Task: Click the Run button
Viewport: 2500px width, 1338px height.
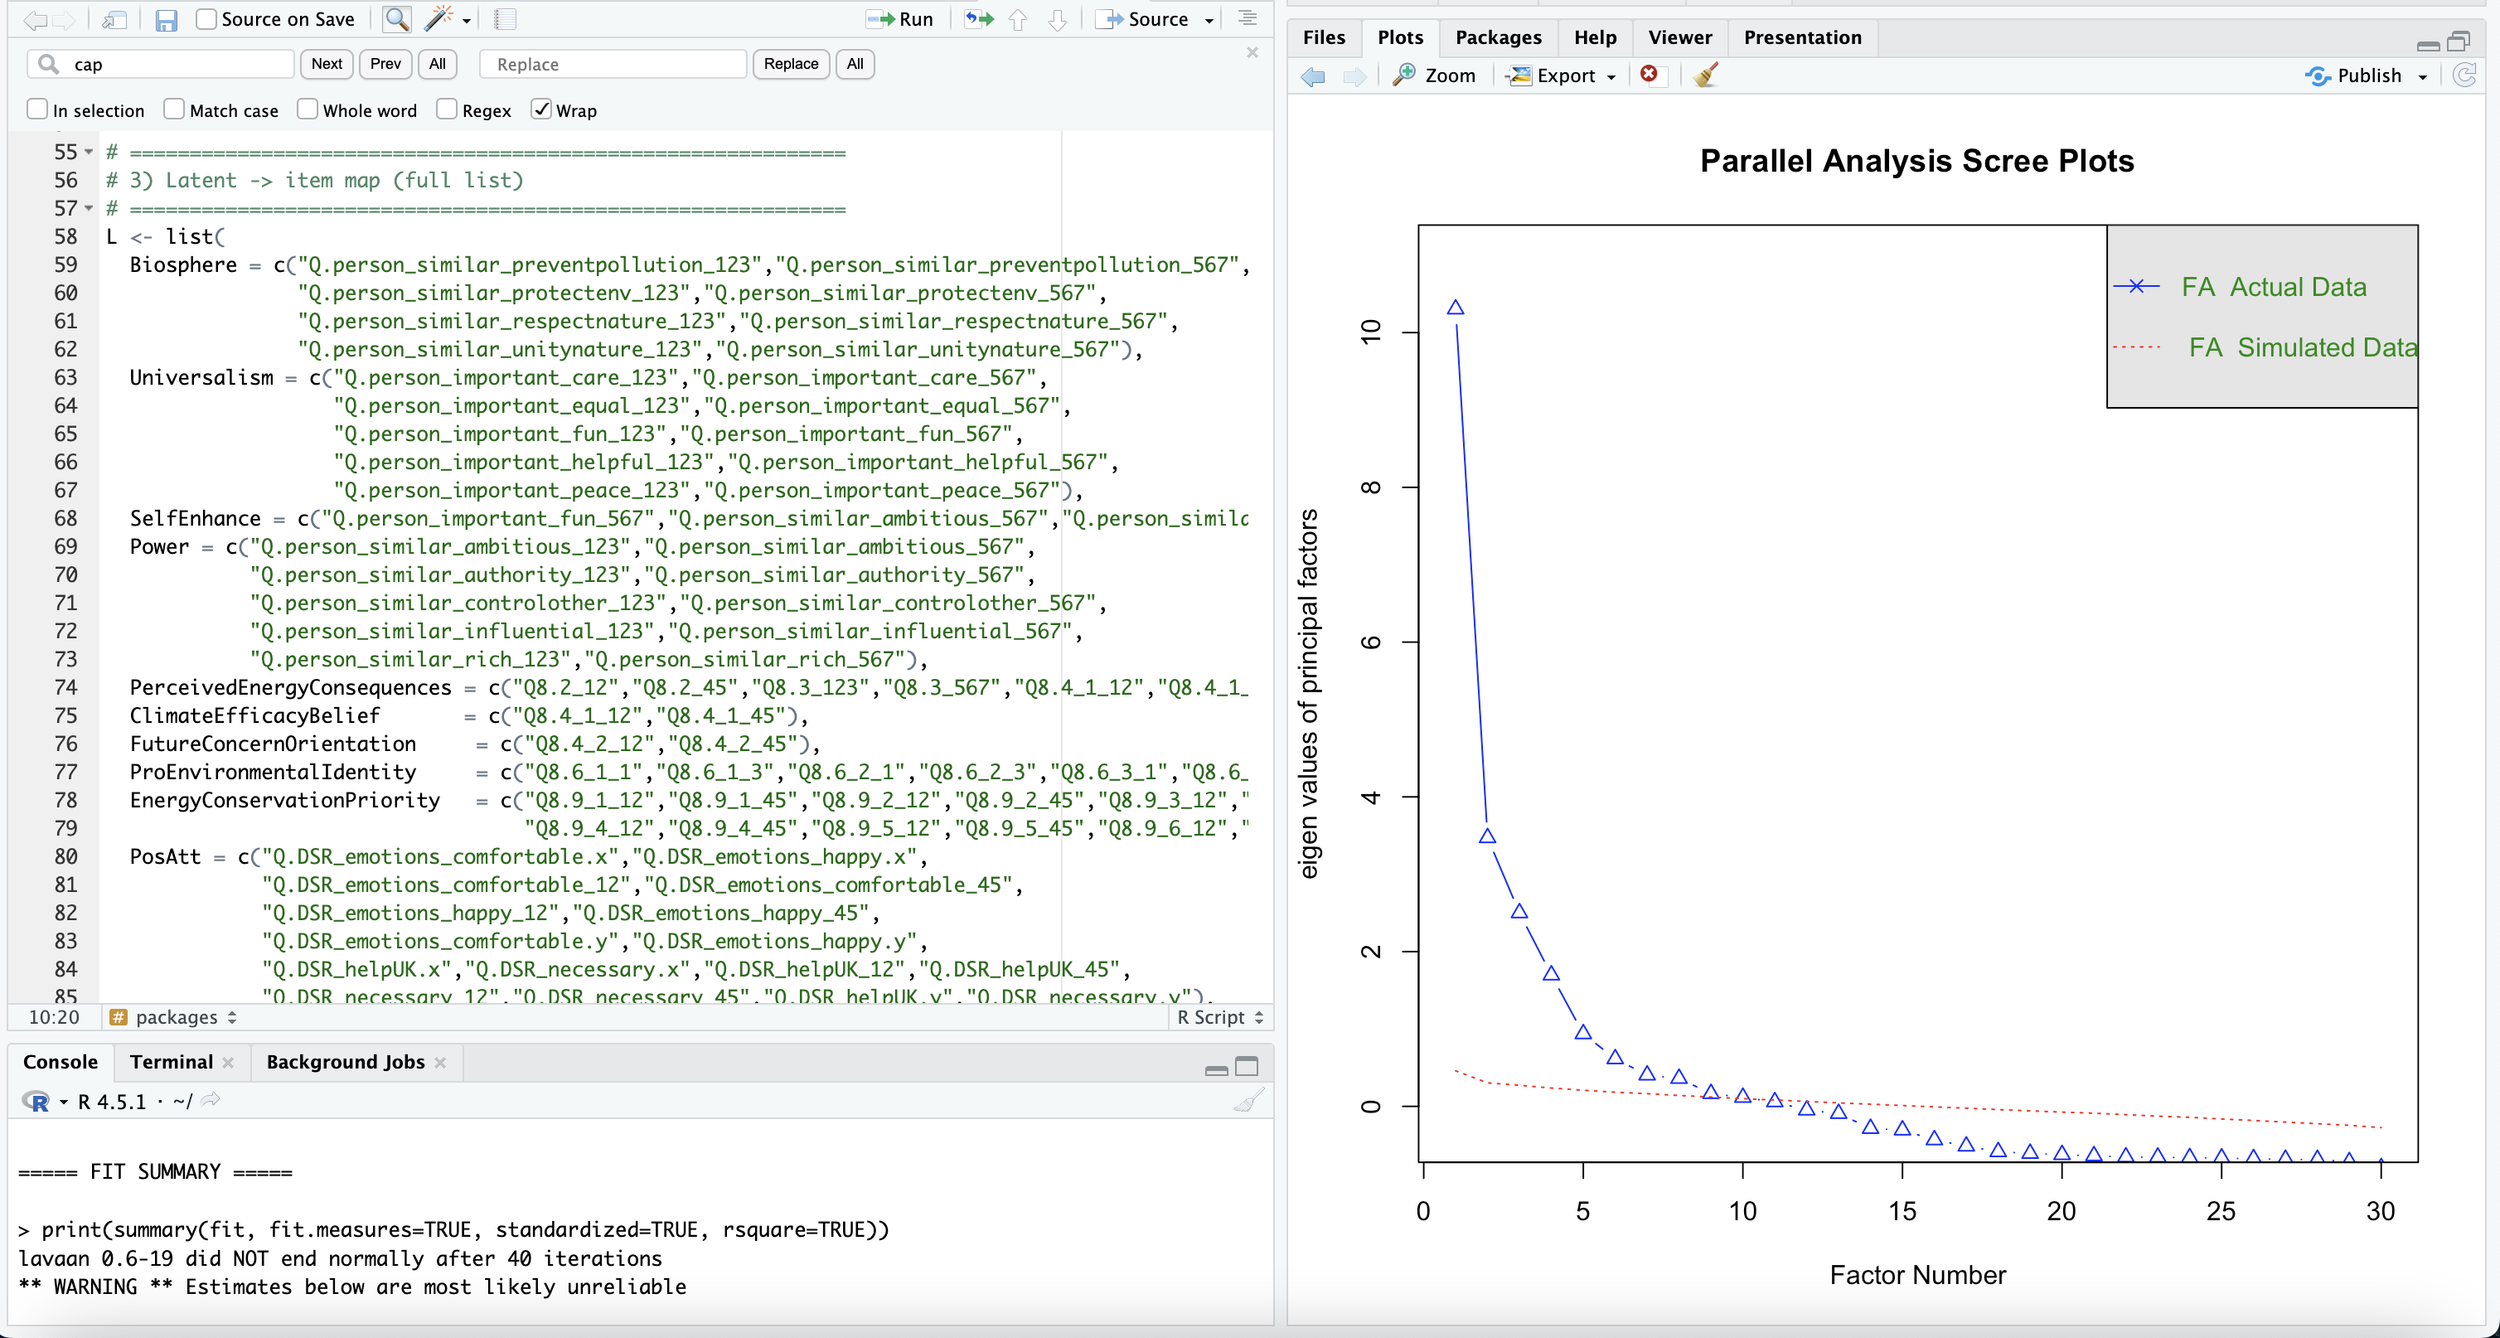Action: click(900, 19)
